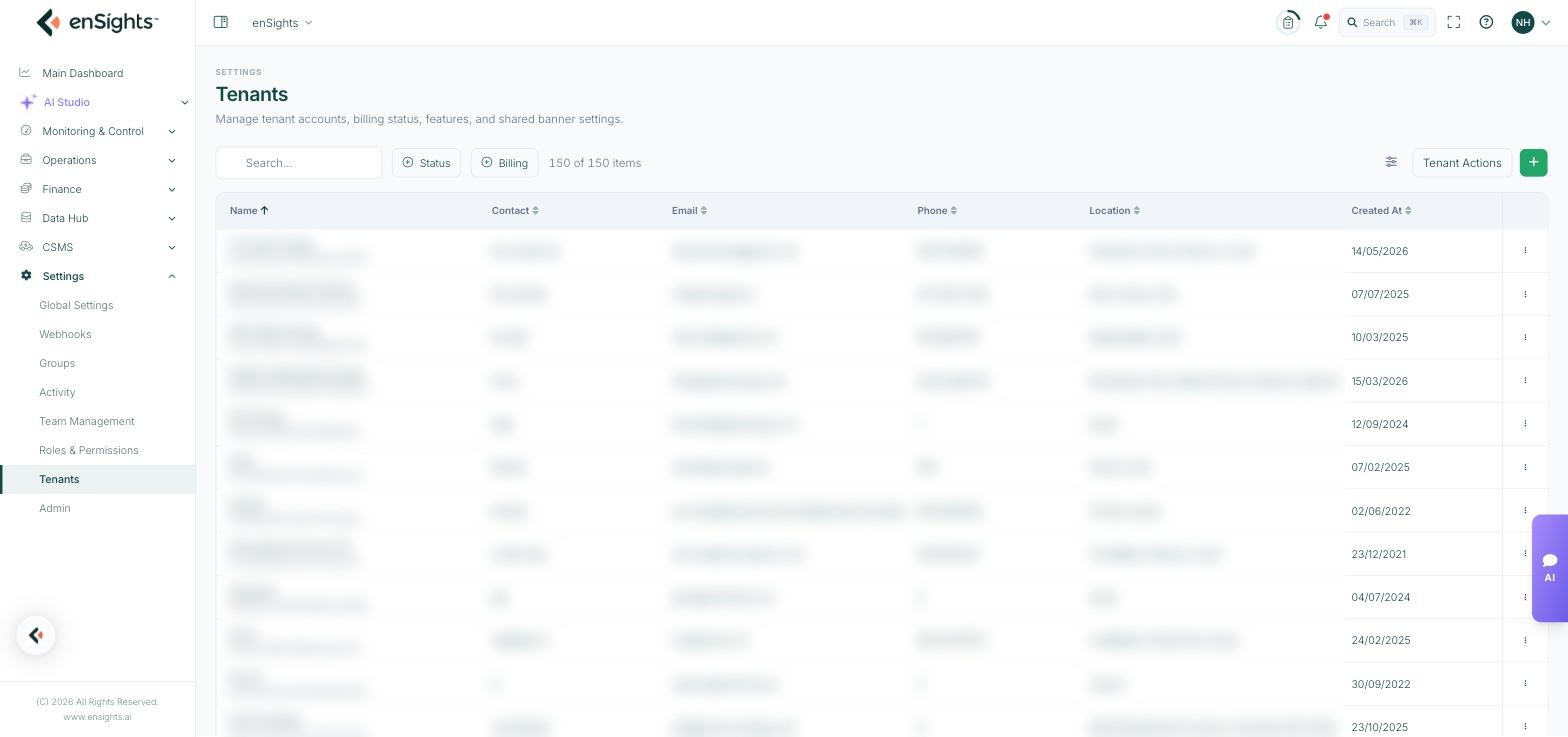Click the round enSights launcher icon
The height and width of the screenshot is (737, 1568).
click(x=36, y=635)
